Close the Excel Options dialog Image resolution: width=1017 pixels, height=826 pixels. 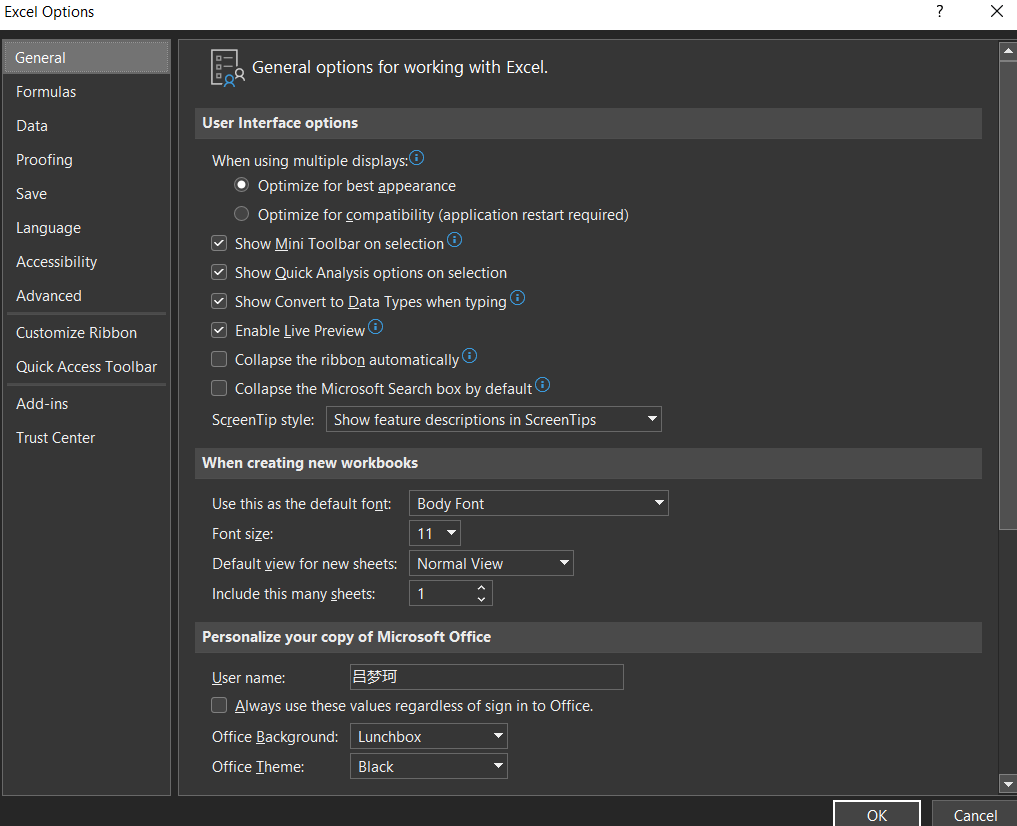997,11
